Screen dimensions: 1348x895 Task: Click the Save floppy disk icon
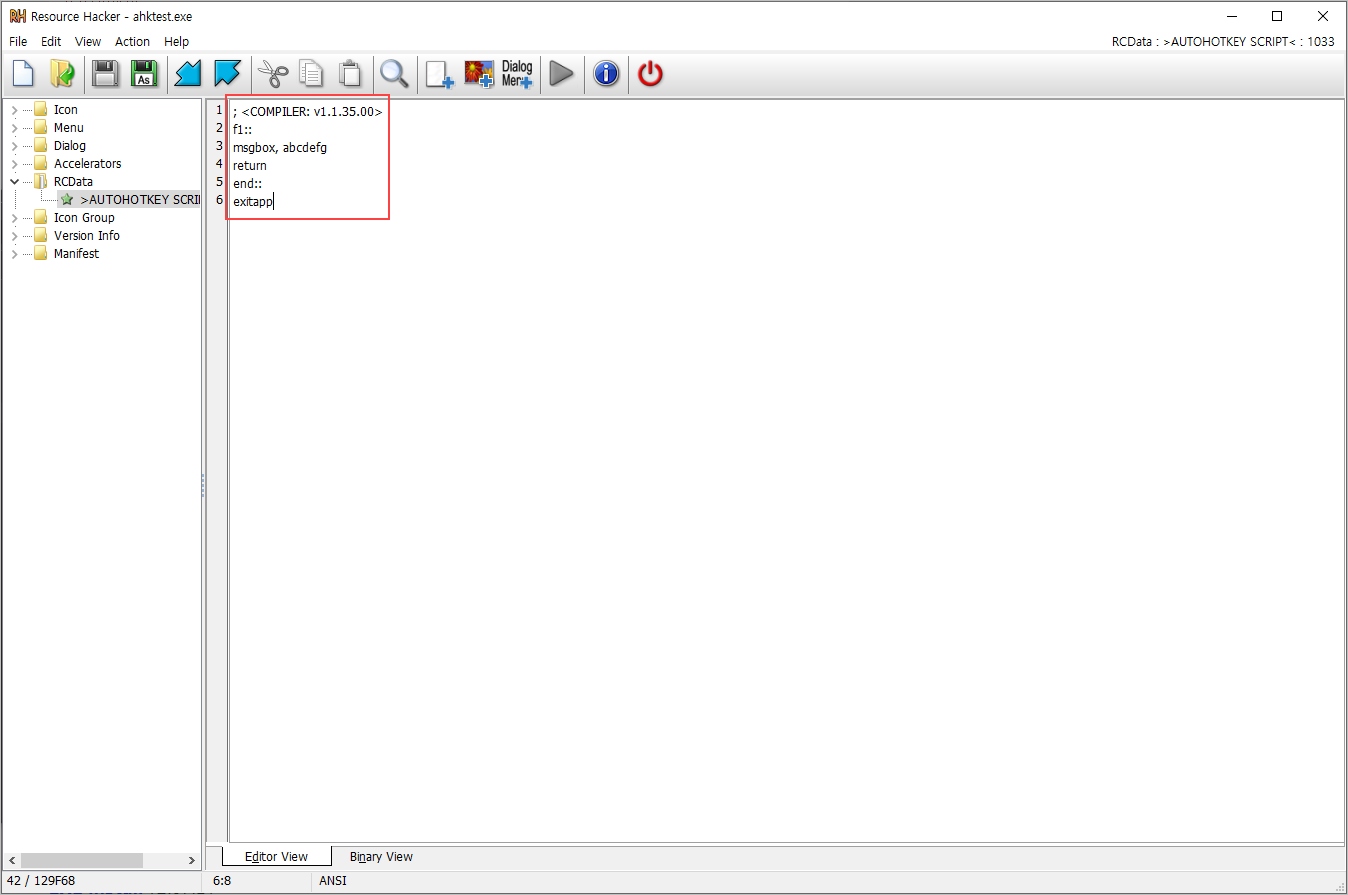click(105, 74)
